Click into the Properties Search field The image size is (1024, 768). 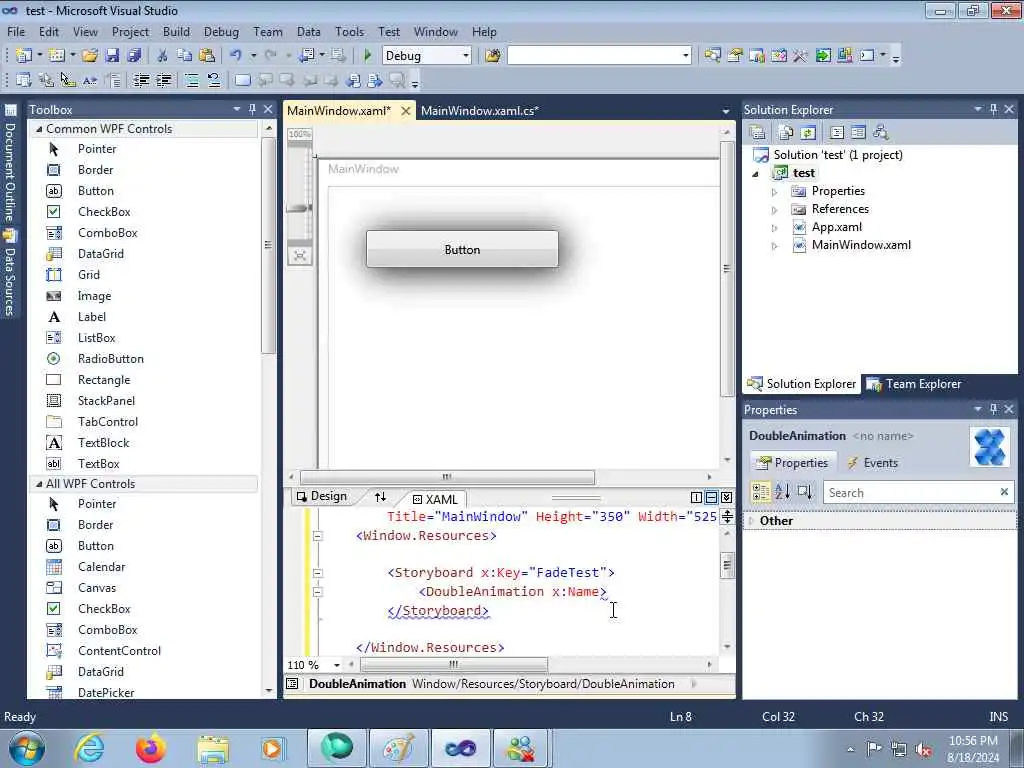click(910, 492)
